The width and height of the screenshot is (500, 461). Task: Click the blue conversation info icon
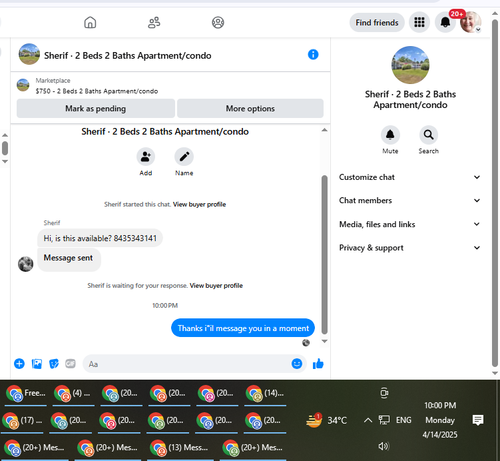coord(313,54)
